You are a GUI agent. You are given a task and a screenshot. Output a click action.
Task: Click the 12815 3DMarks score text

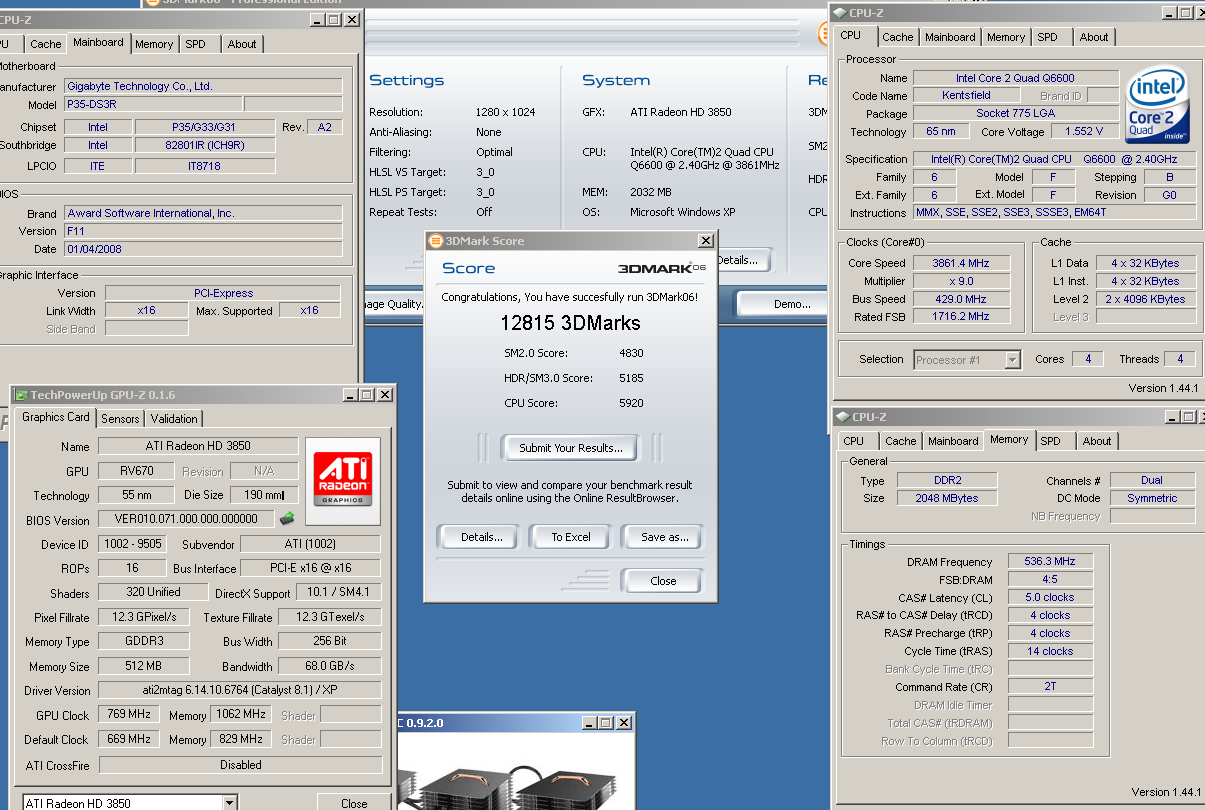[570, 323]
